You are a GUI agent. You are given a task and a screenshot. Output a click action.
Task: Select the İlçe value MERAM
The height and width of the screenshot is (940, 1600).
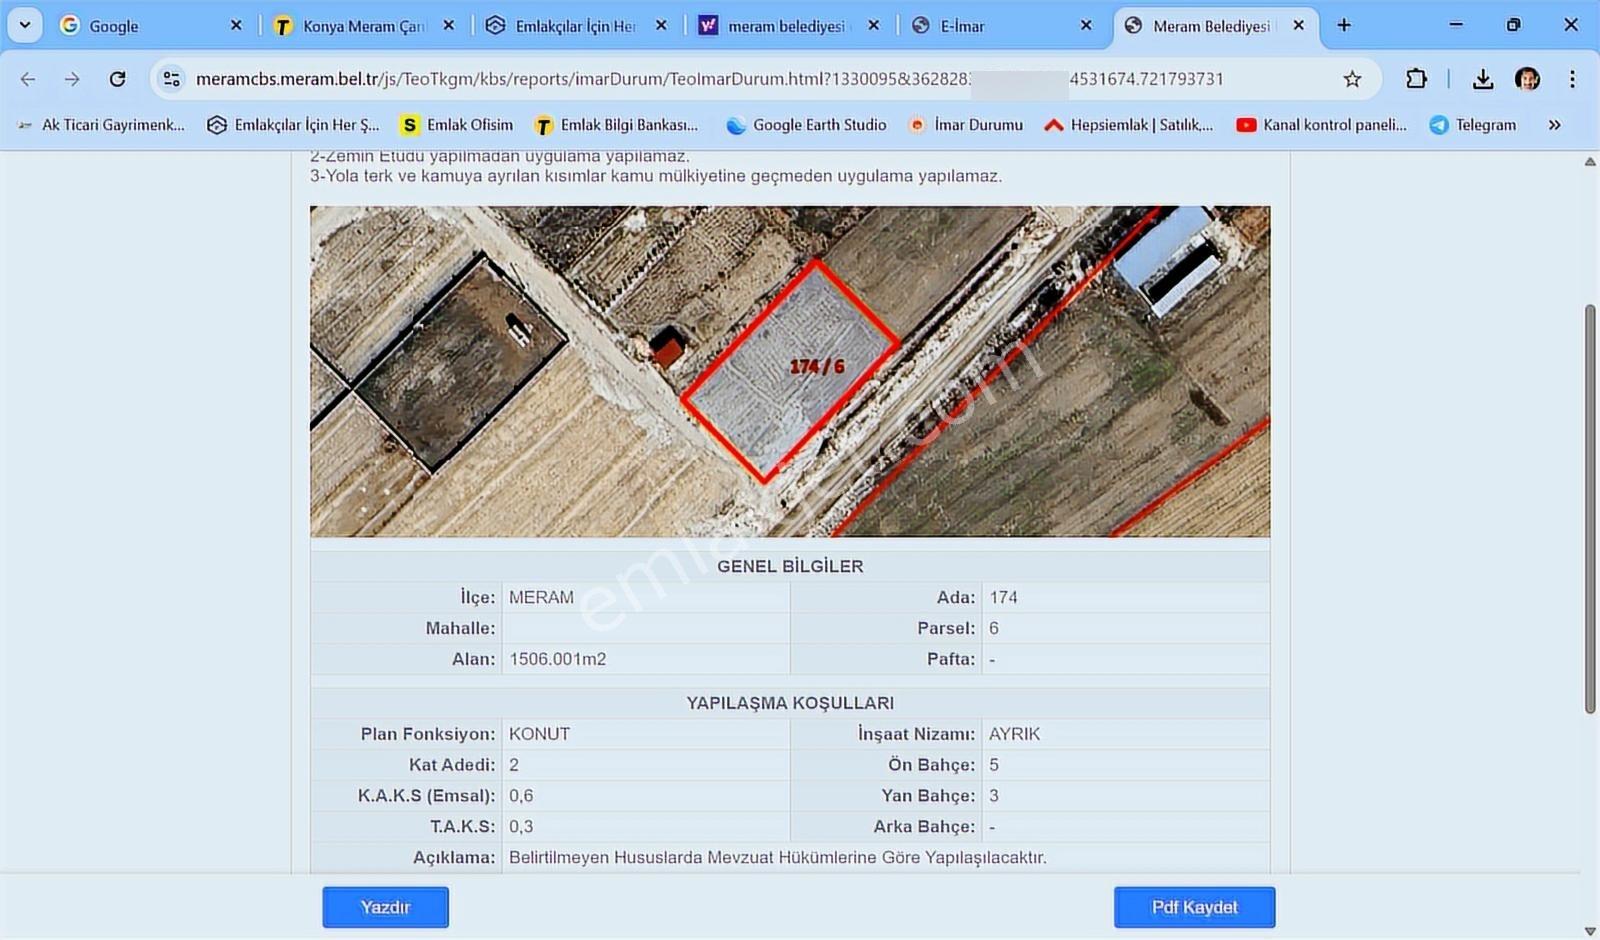pos(541,597)
